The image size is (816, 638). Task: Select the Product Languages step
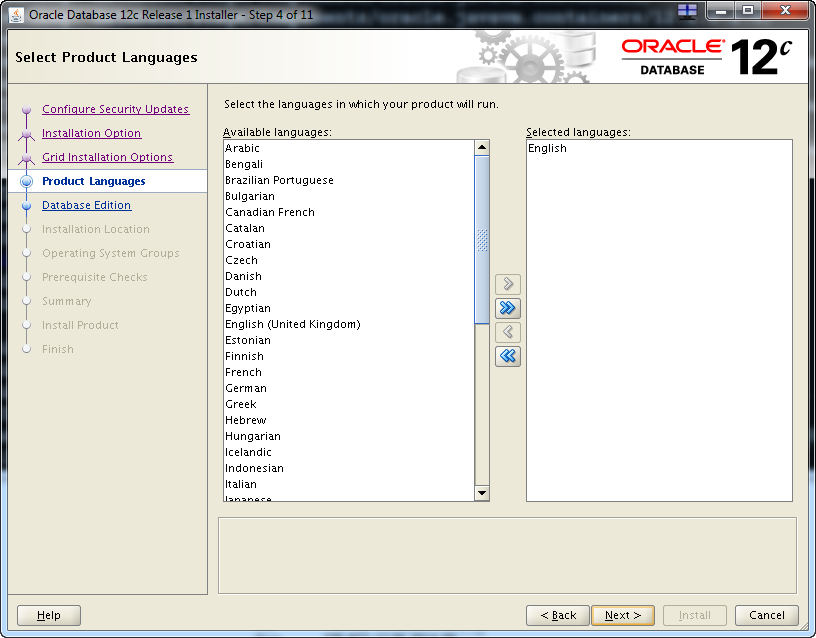click(94, 181)
